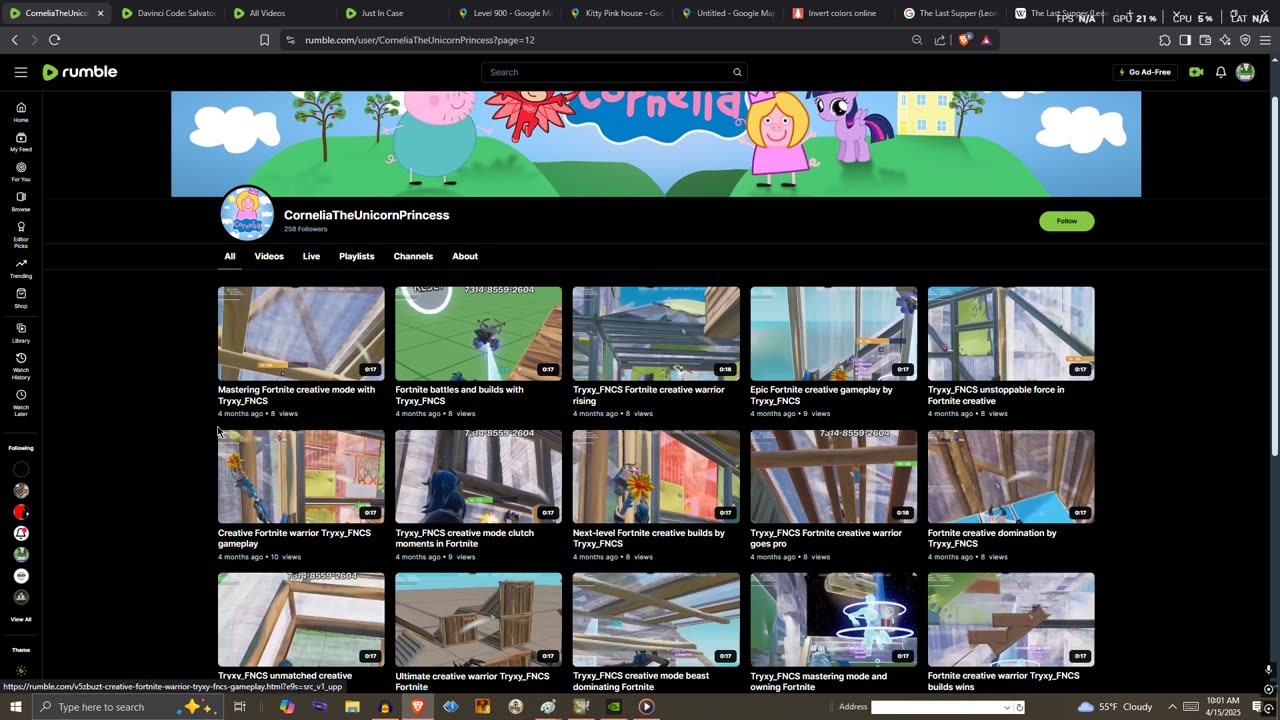The height and width of the screenshot is (720, 1280).
Task: Open Watch History in the sidebar
Action: [21, 366]
